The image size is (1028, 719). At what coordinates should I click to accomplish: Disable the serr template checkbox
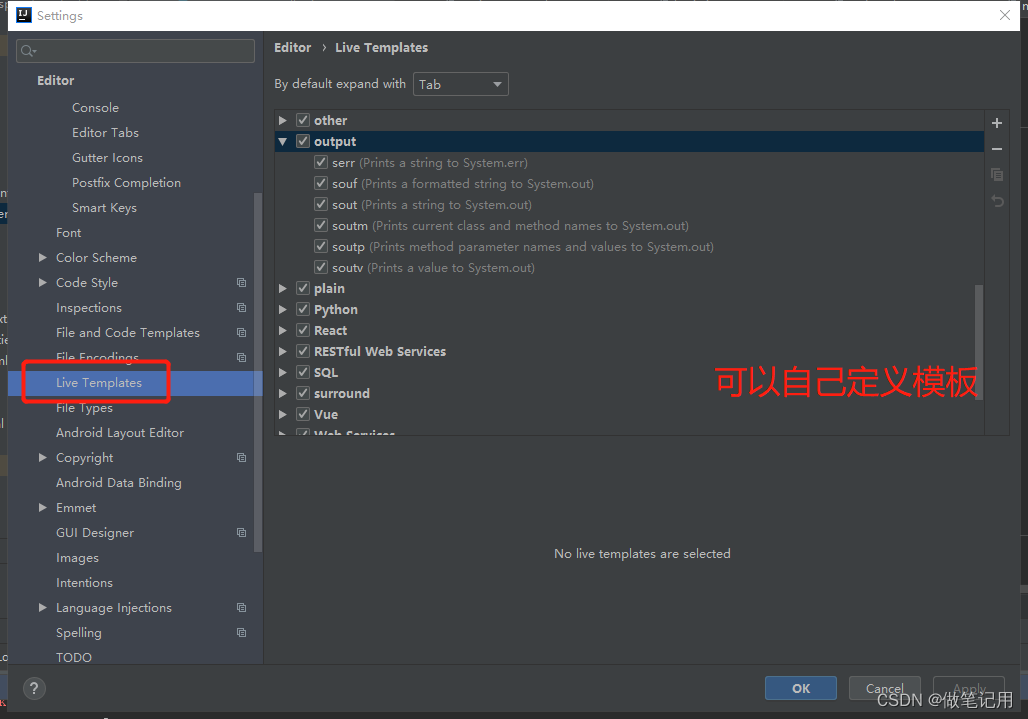coord(321,162)
